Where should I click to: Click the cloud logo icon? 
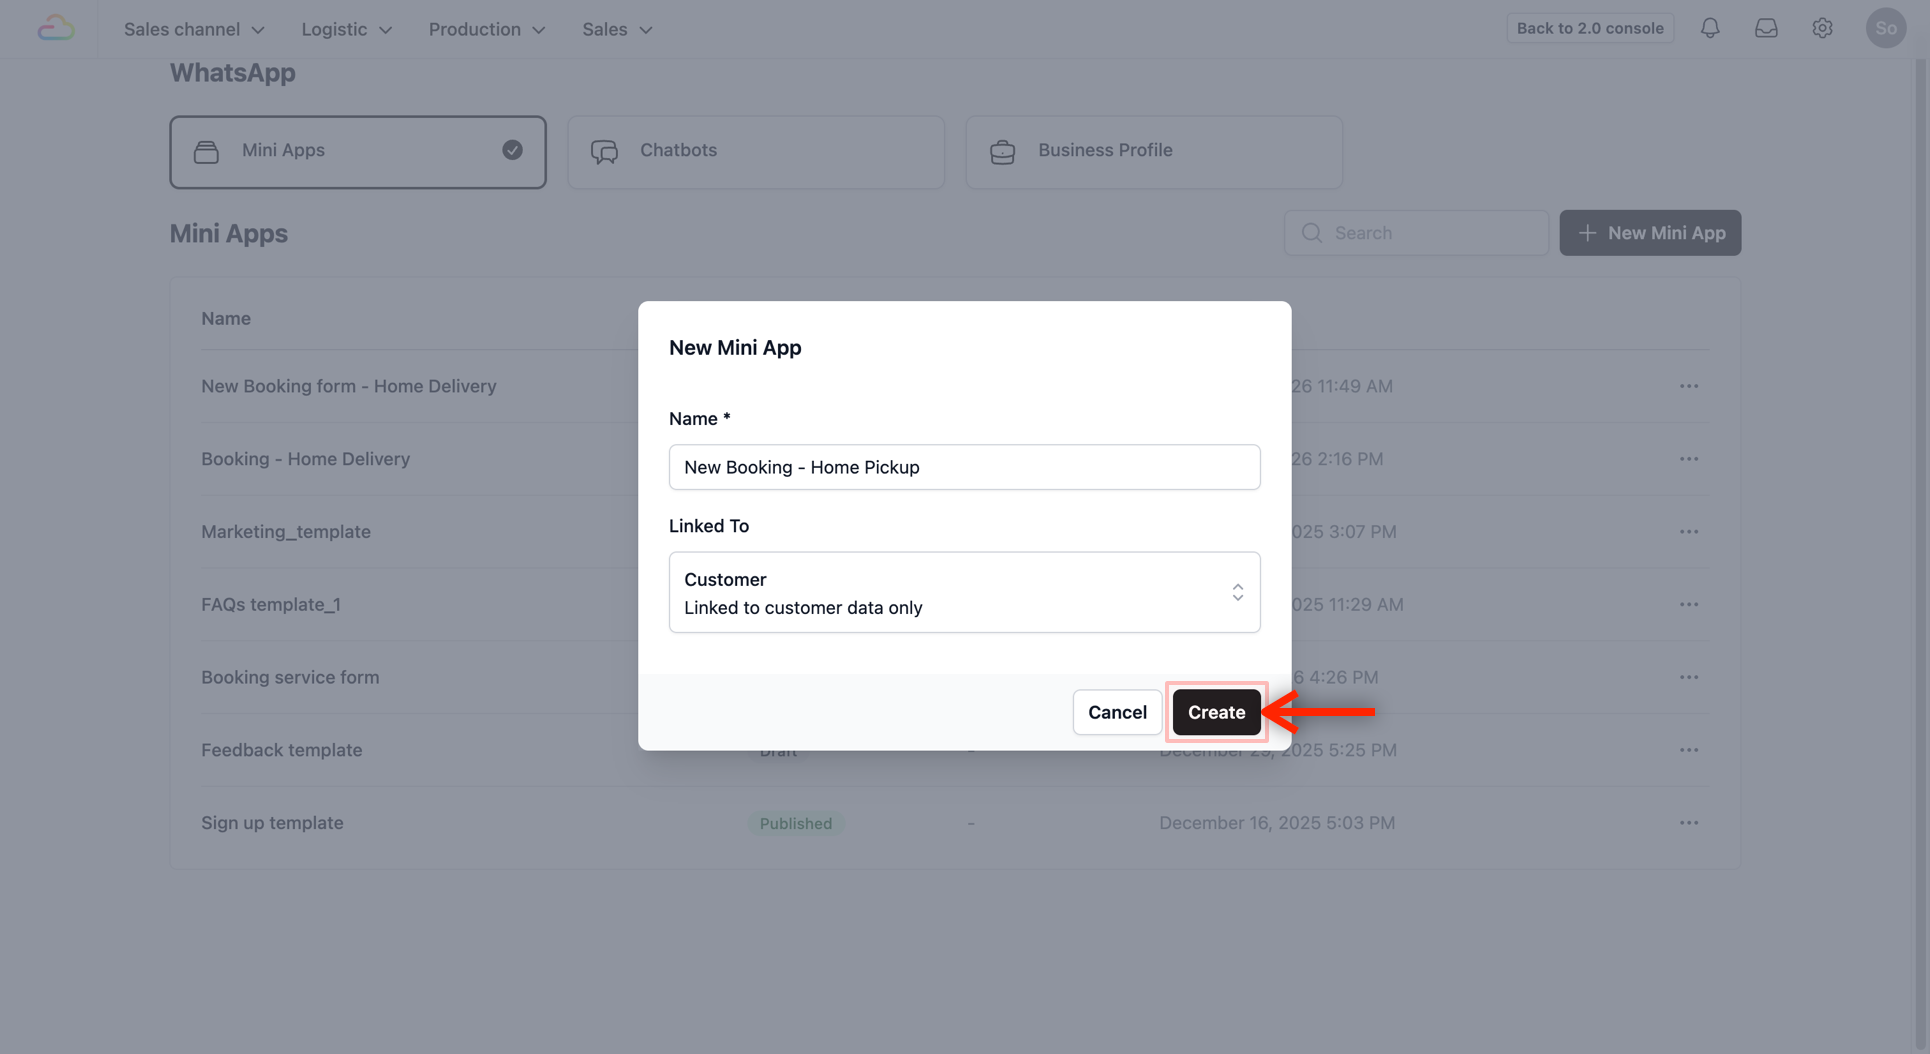(x=56, y=28)
